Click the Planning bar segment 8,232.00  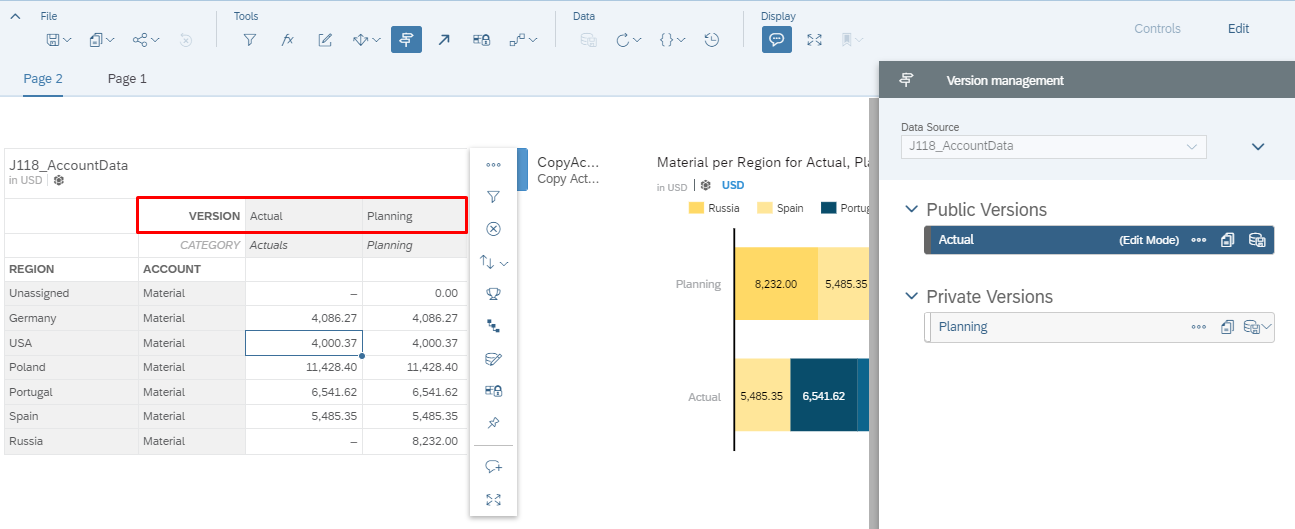(776, 284)
